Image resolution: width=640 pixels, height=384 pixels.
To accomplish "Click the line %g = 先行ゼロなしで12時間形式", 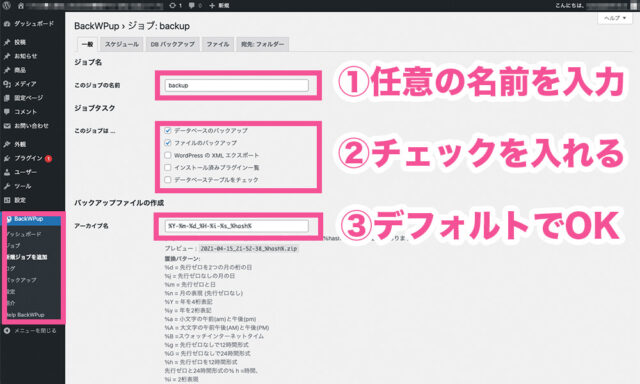I will click(x=207, y=345).
